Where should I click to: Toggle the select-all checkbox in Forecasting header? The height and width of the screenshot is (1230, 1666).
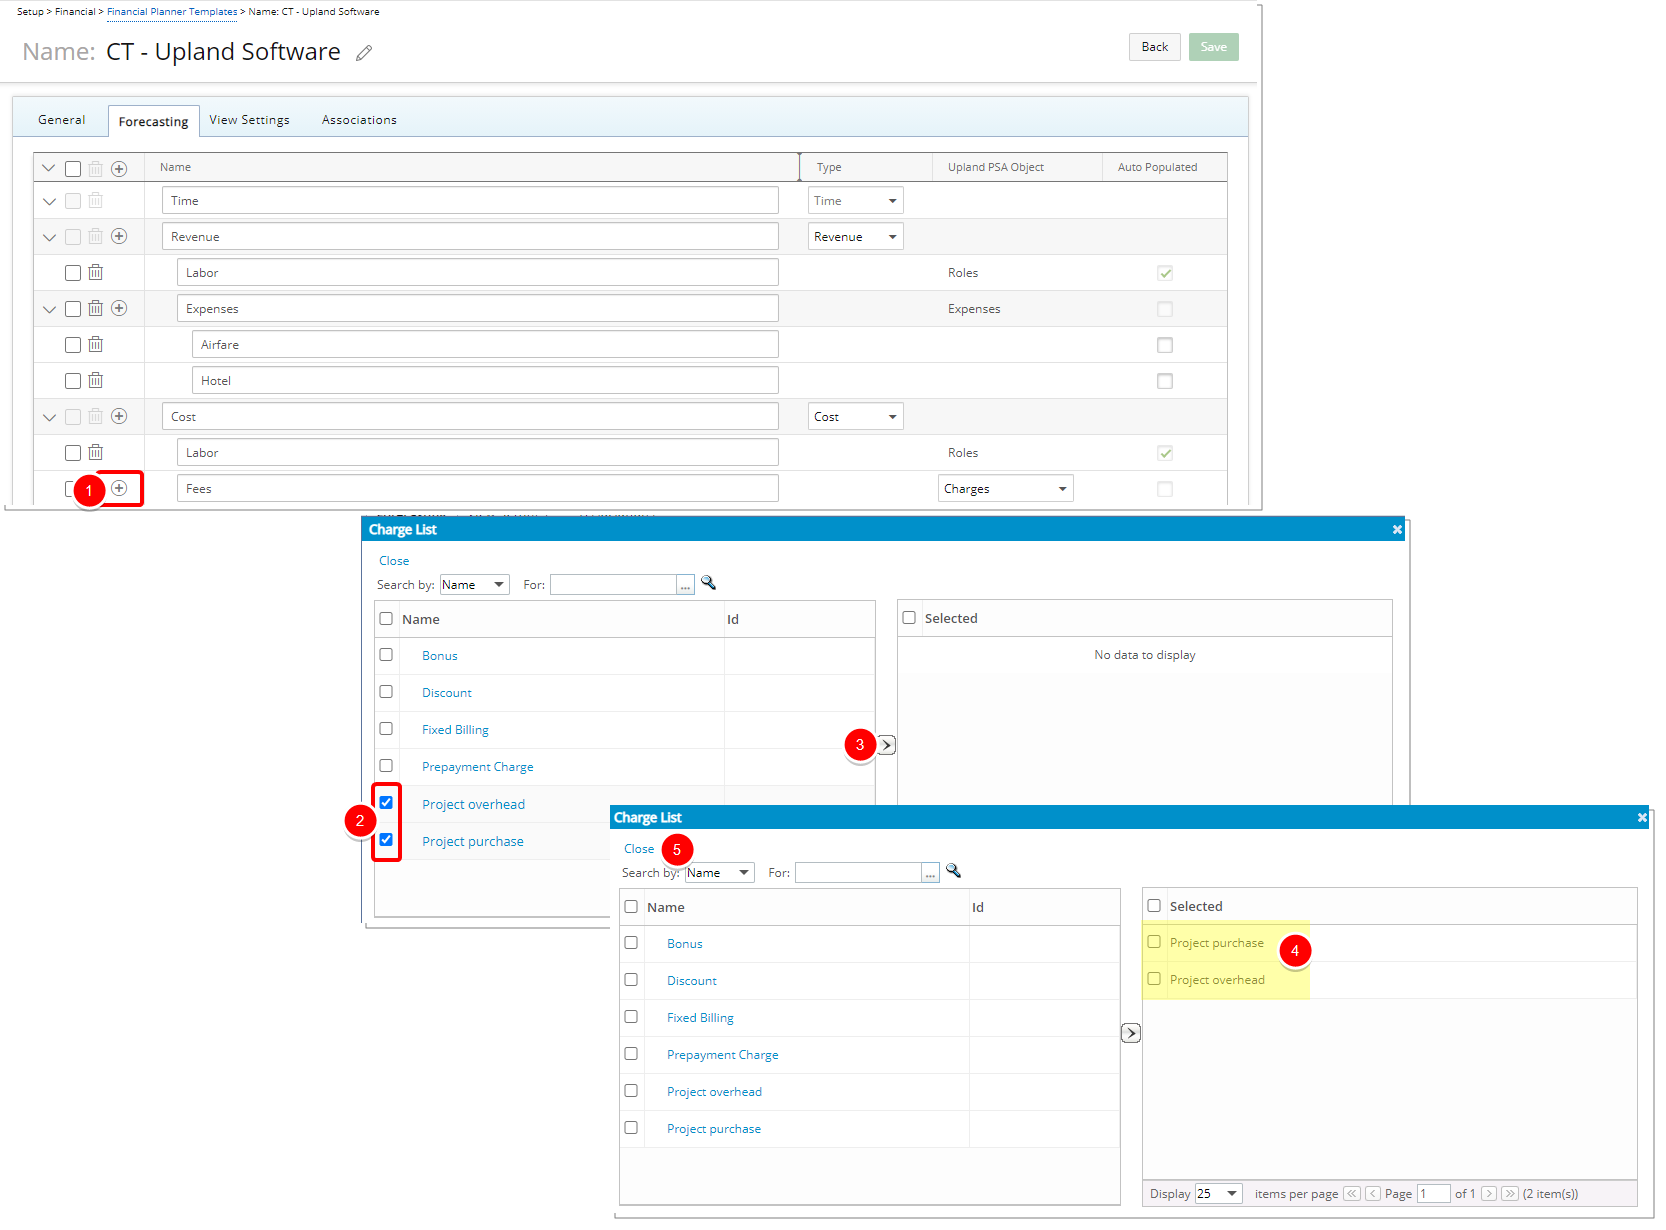(x=73, y=169)
